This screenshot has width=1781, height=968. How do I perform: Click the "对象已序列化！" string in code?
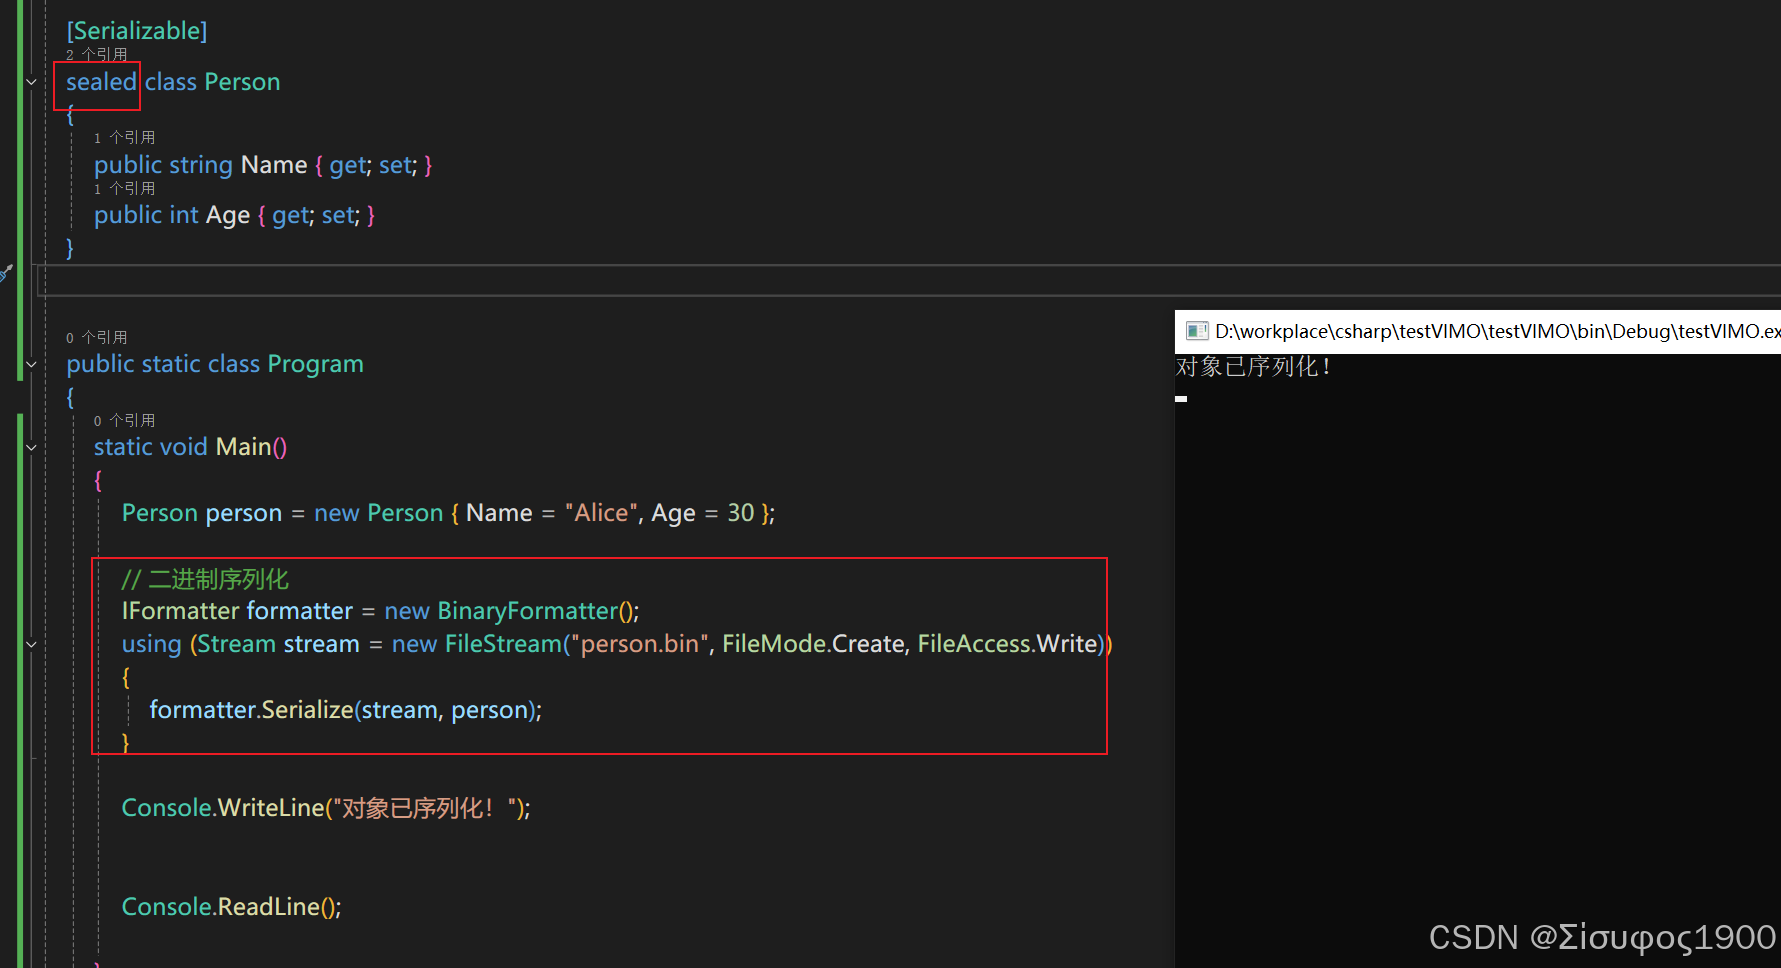click(425, 808)
